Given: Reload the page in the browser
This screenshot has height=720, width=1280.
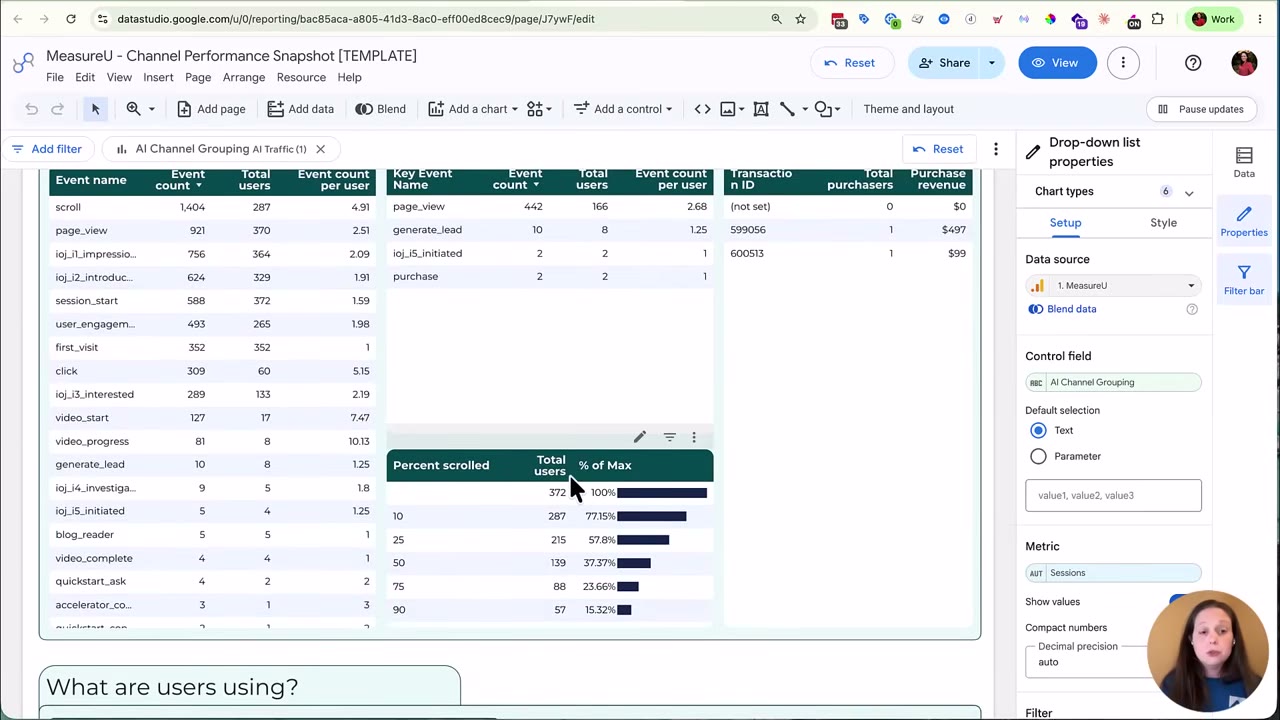Looking at the screenshot, I should pos(71,19).
